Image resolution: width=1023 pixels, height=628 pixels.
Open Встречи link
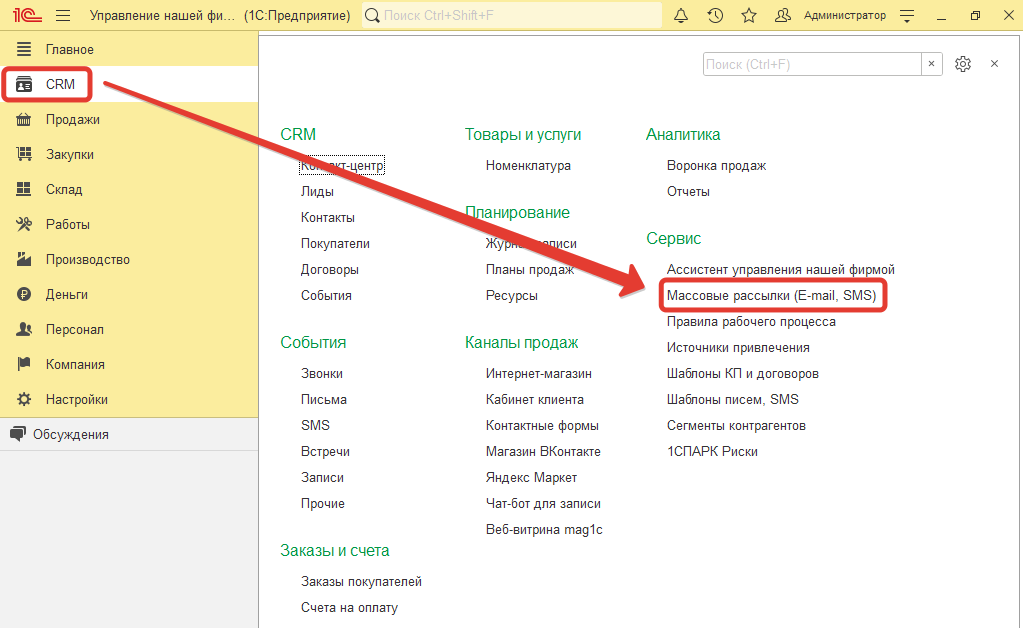[325, 452]
